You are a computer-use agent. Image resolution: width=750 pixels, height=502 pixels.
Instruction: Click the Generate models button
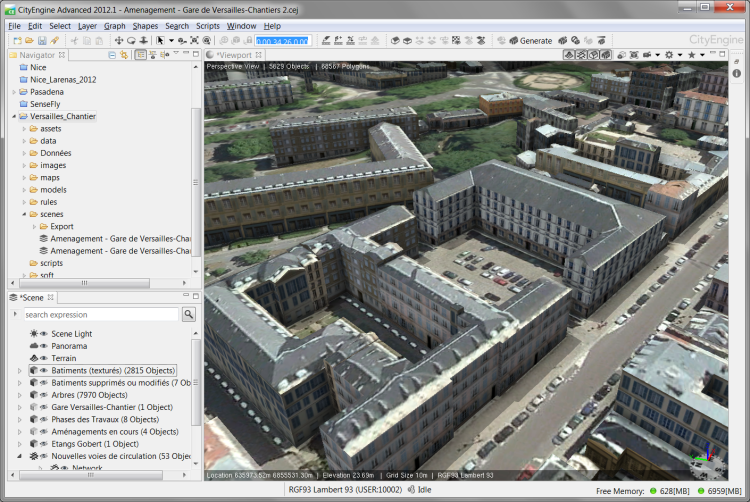click(530, 41)
